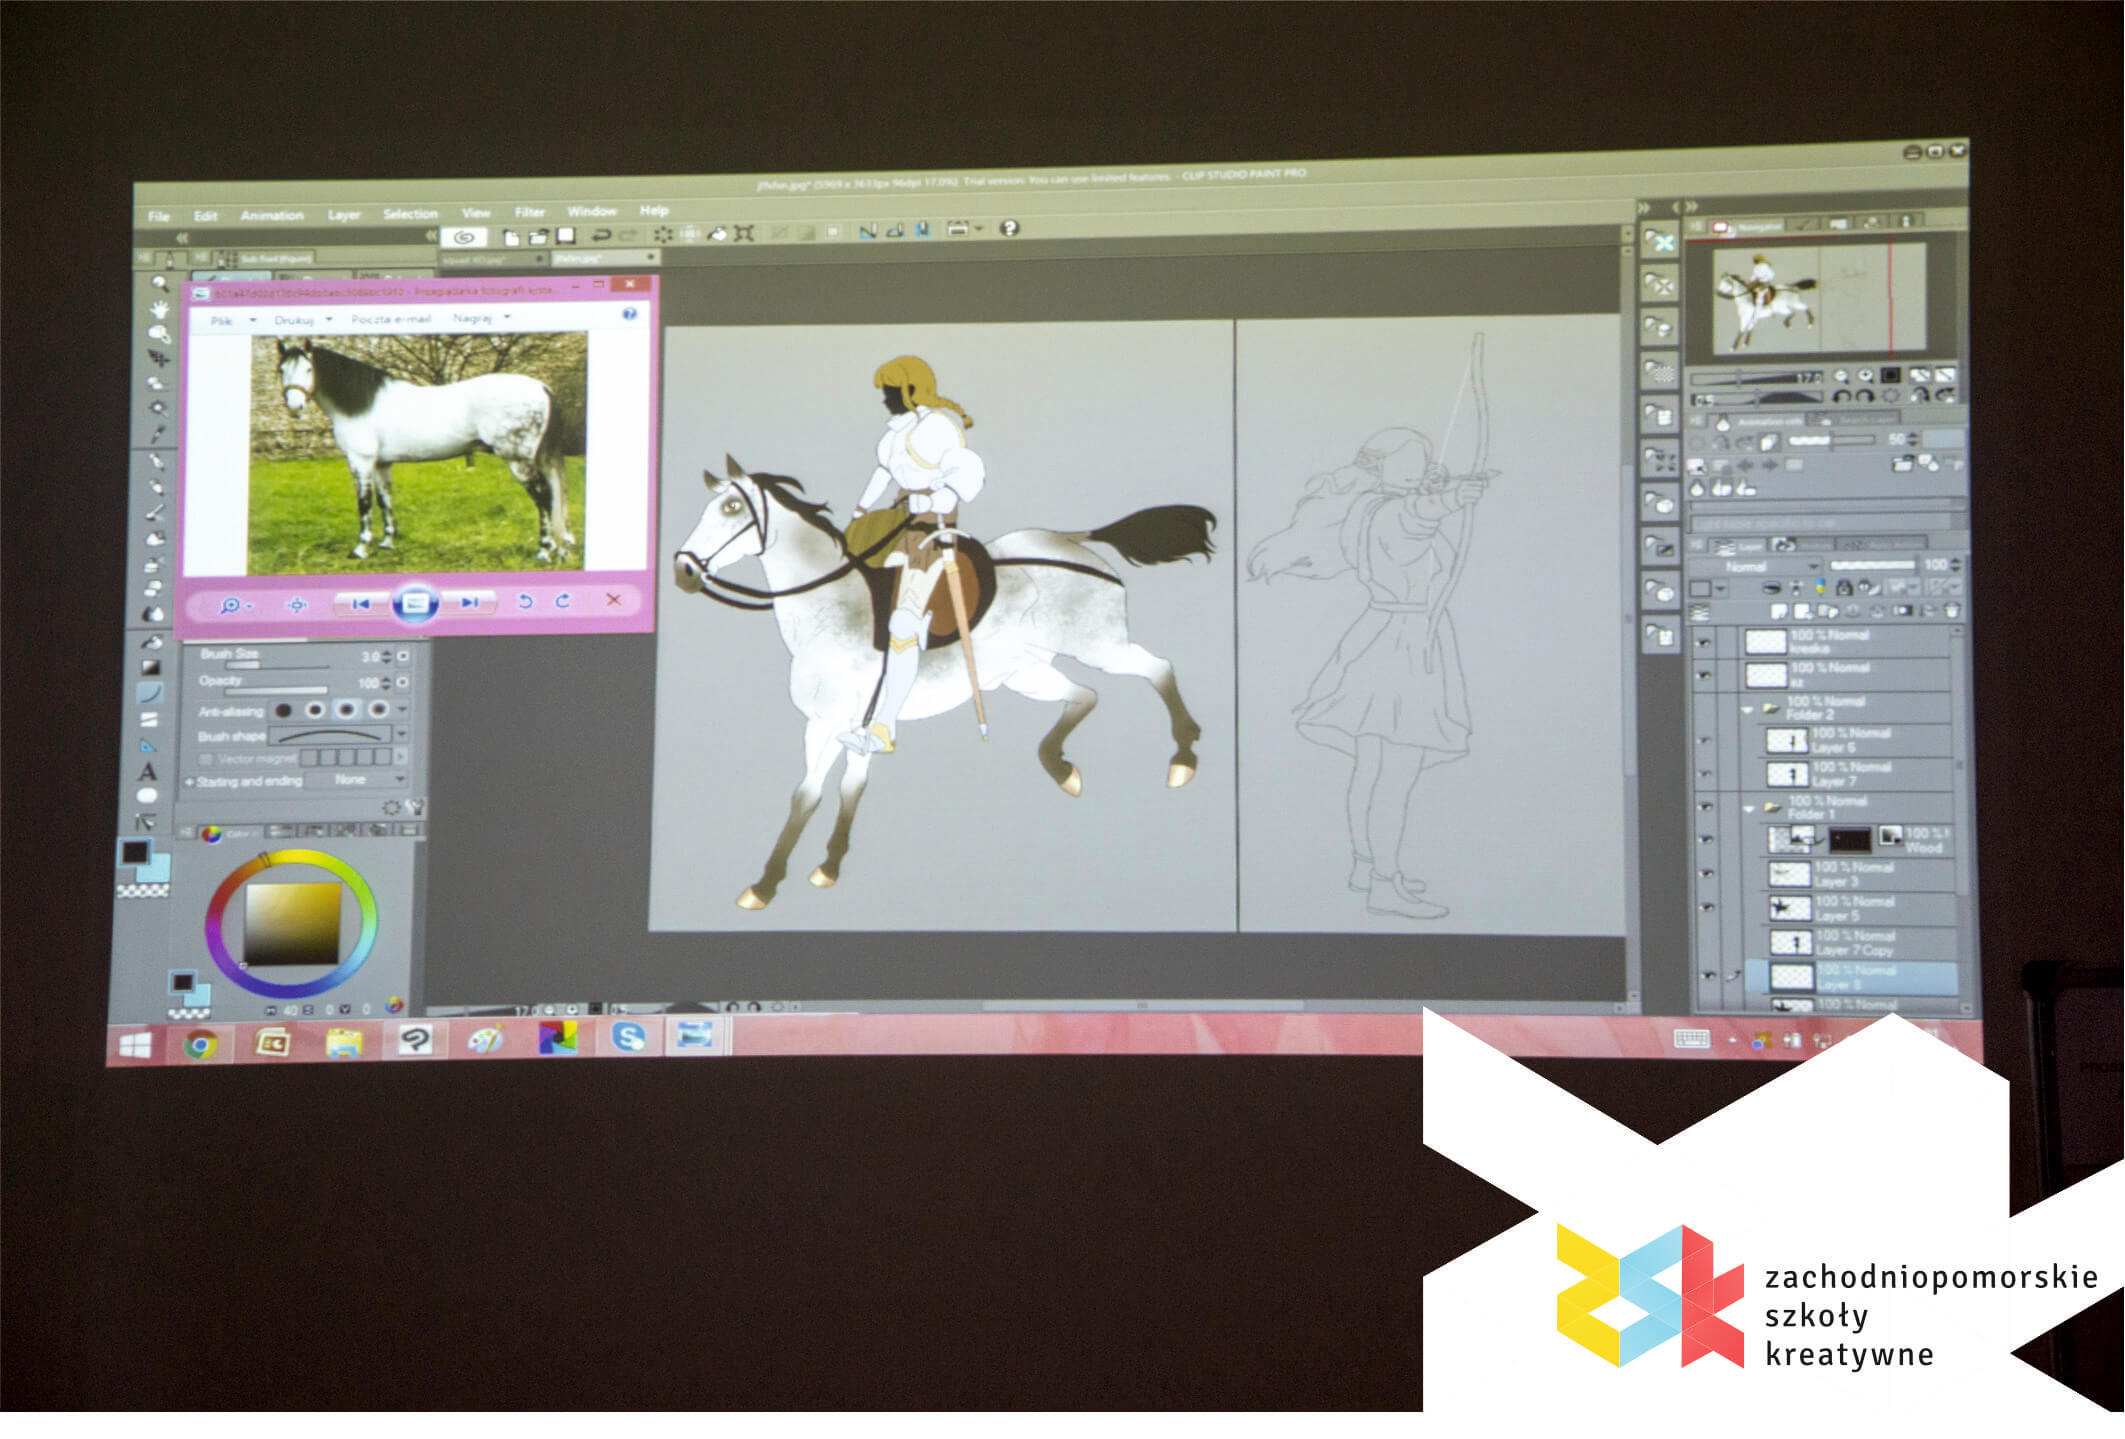Click the red delete X in photo viewer

pyautogui.click(x=613, y=599)
